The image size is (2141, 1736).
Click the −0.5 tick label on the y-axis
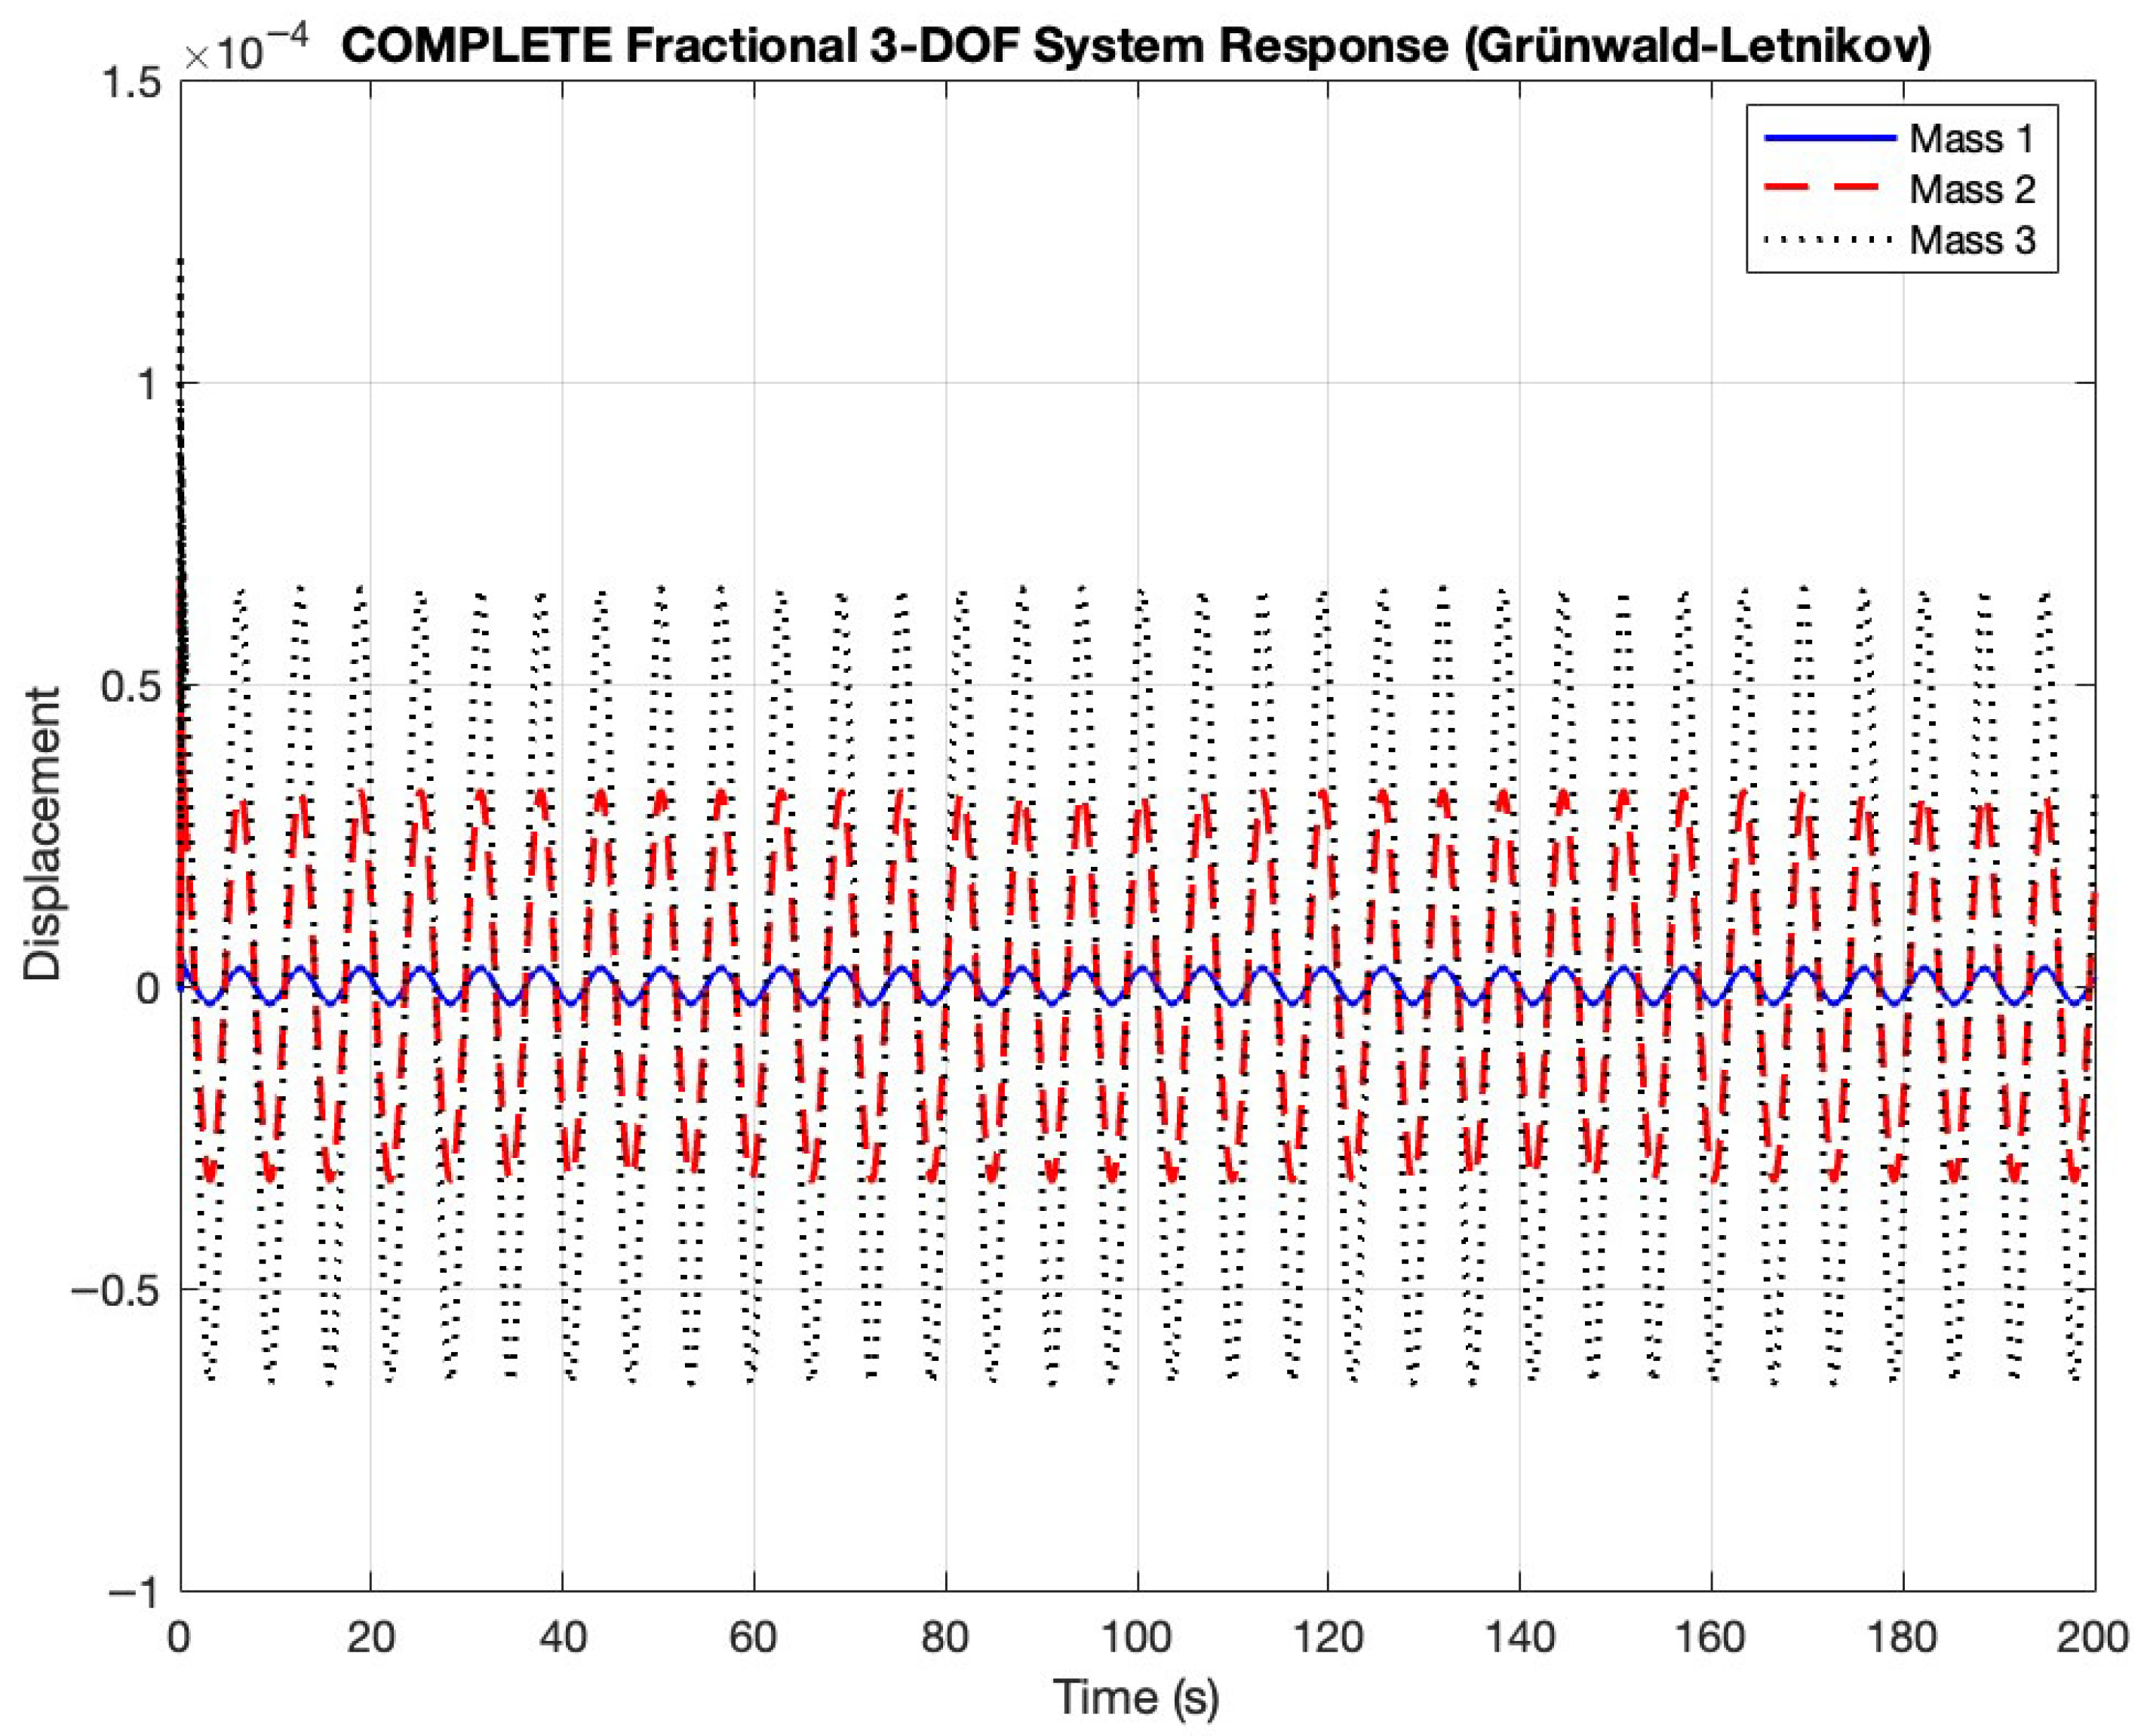pyautogui.click(x=114, y=1289)
